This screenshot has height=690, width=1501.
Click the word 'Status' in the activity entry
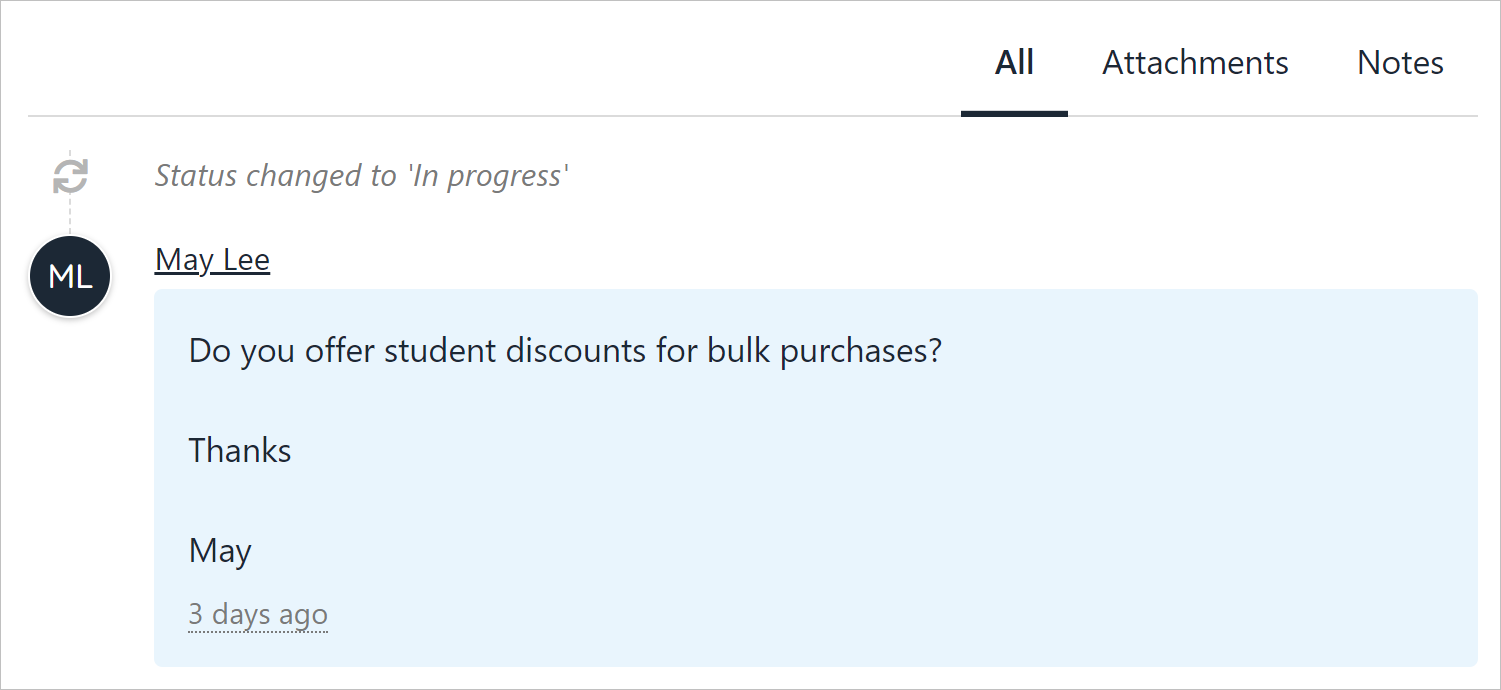[197, 176]
